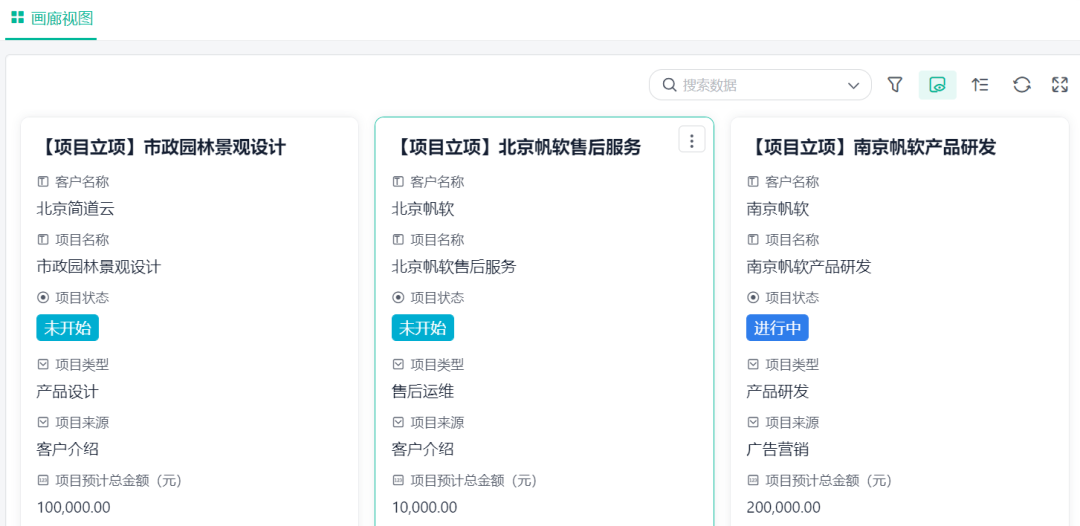Click the 画廊视图 grid icon
This screenshot has height=526, width=1080.
point(17,18)
